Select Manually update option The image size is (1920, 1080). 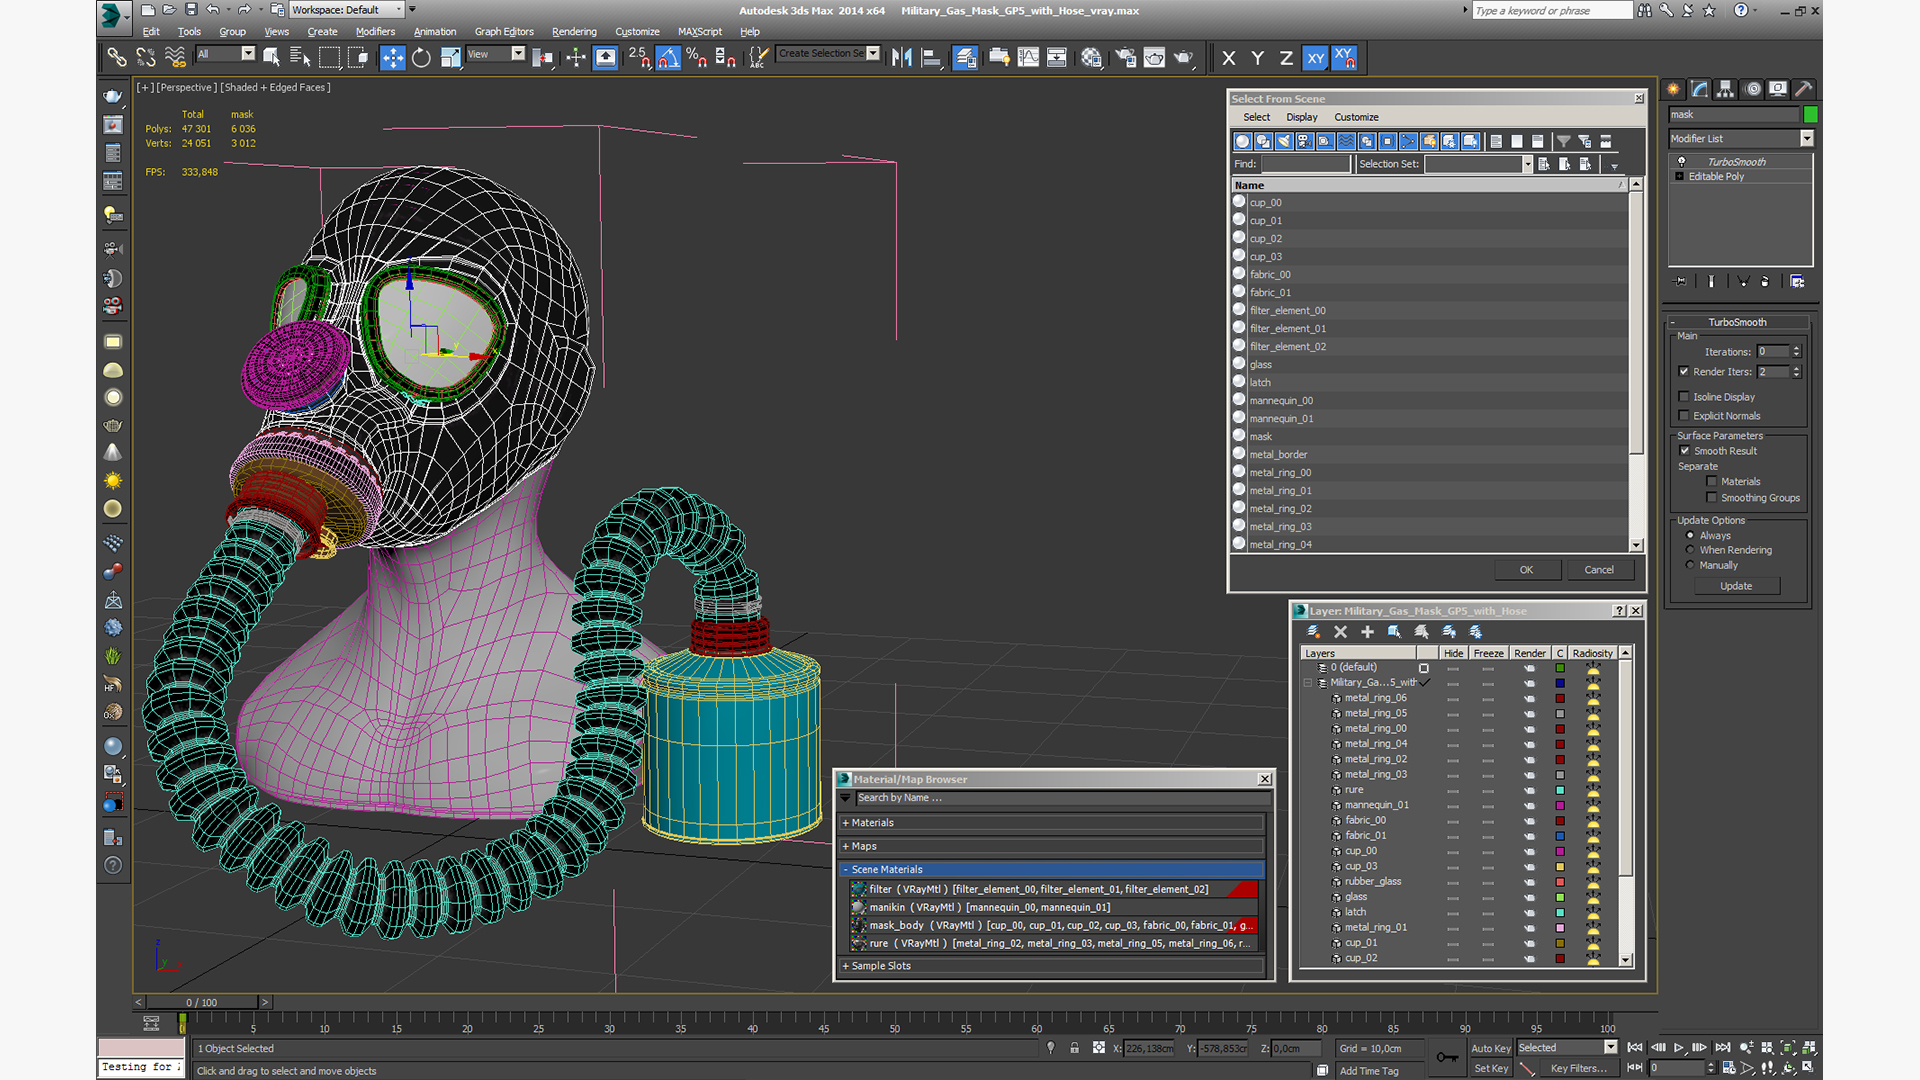click(x=1690, y=565)
